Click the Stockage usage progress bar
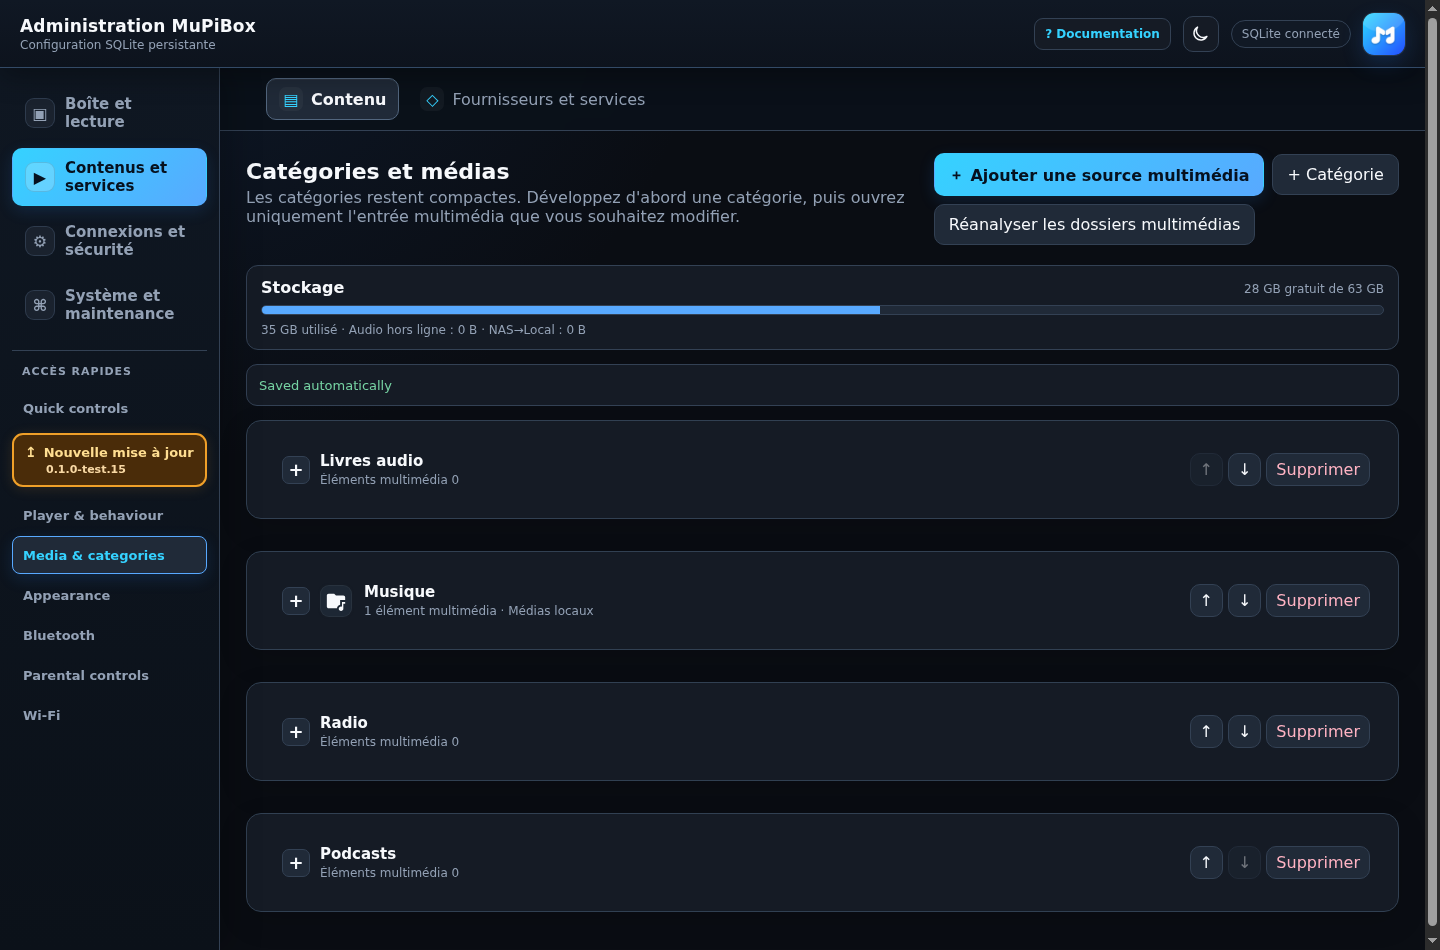 click(822, 310)
